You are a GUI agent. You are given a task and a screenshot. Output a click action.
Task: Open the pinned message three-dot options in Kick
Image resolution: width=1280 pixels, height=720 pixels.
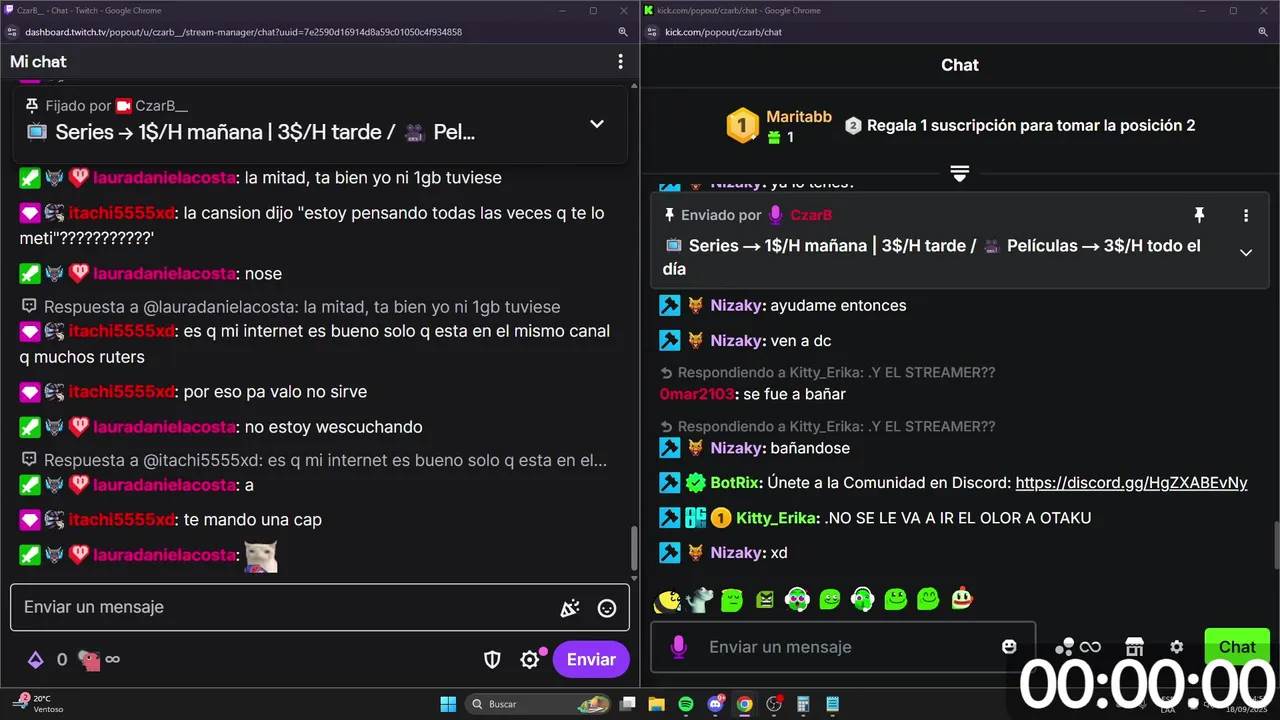click(1246, 215)
